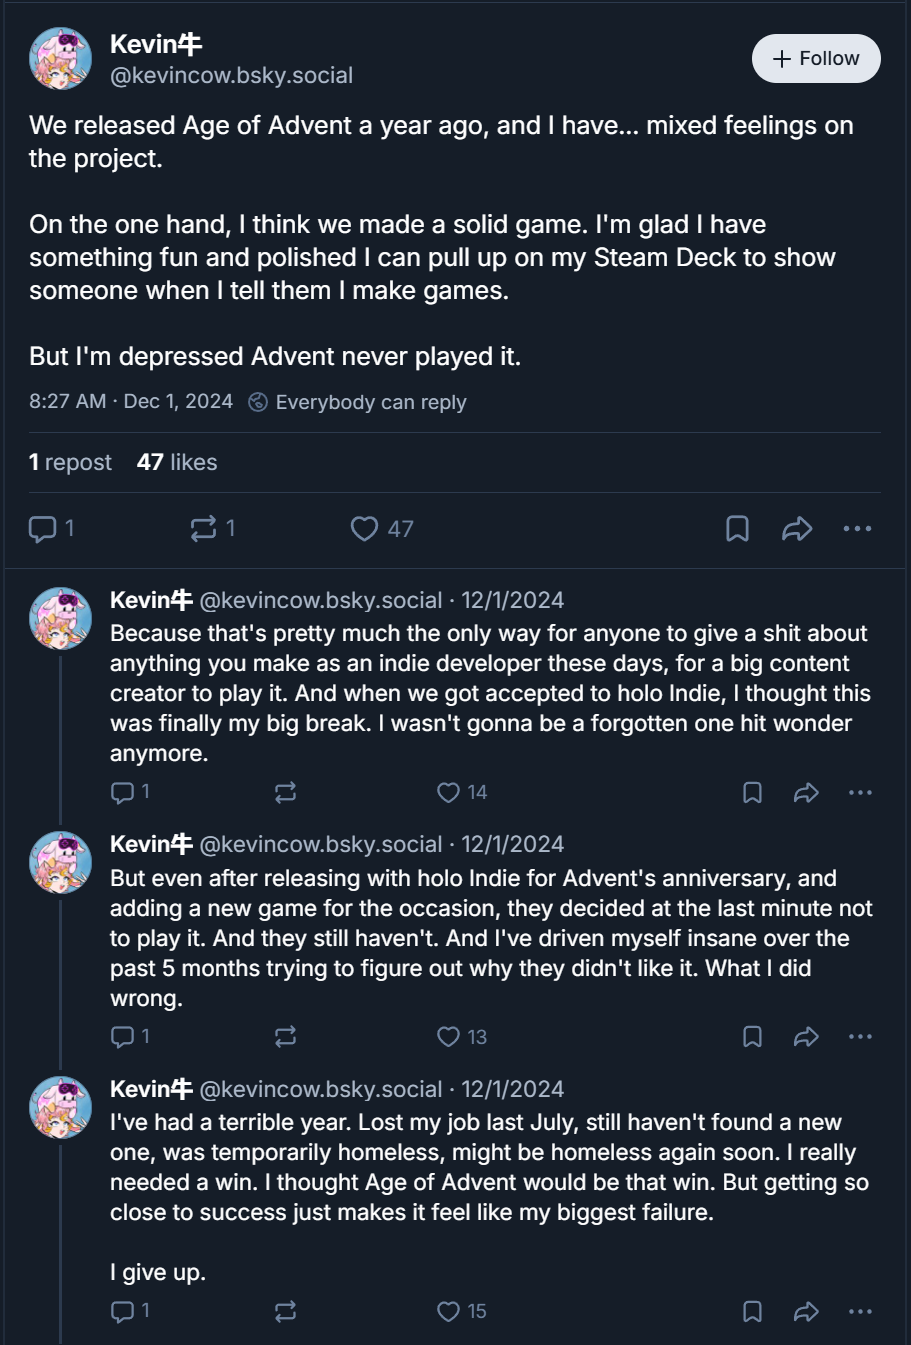Viewport: 911px width, 1345px height.
Task: Repost the reply with 13 likes
Action: point(285,1037)
